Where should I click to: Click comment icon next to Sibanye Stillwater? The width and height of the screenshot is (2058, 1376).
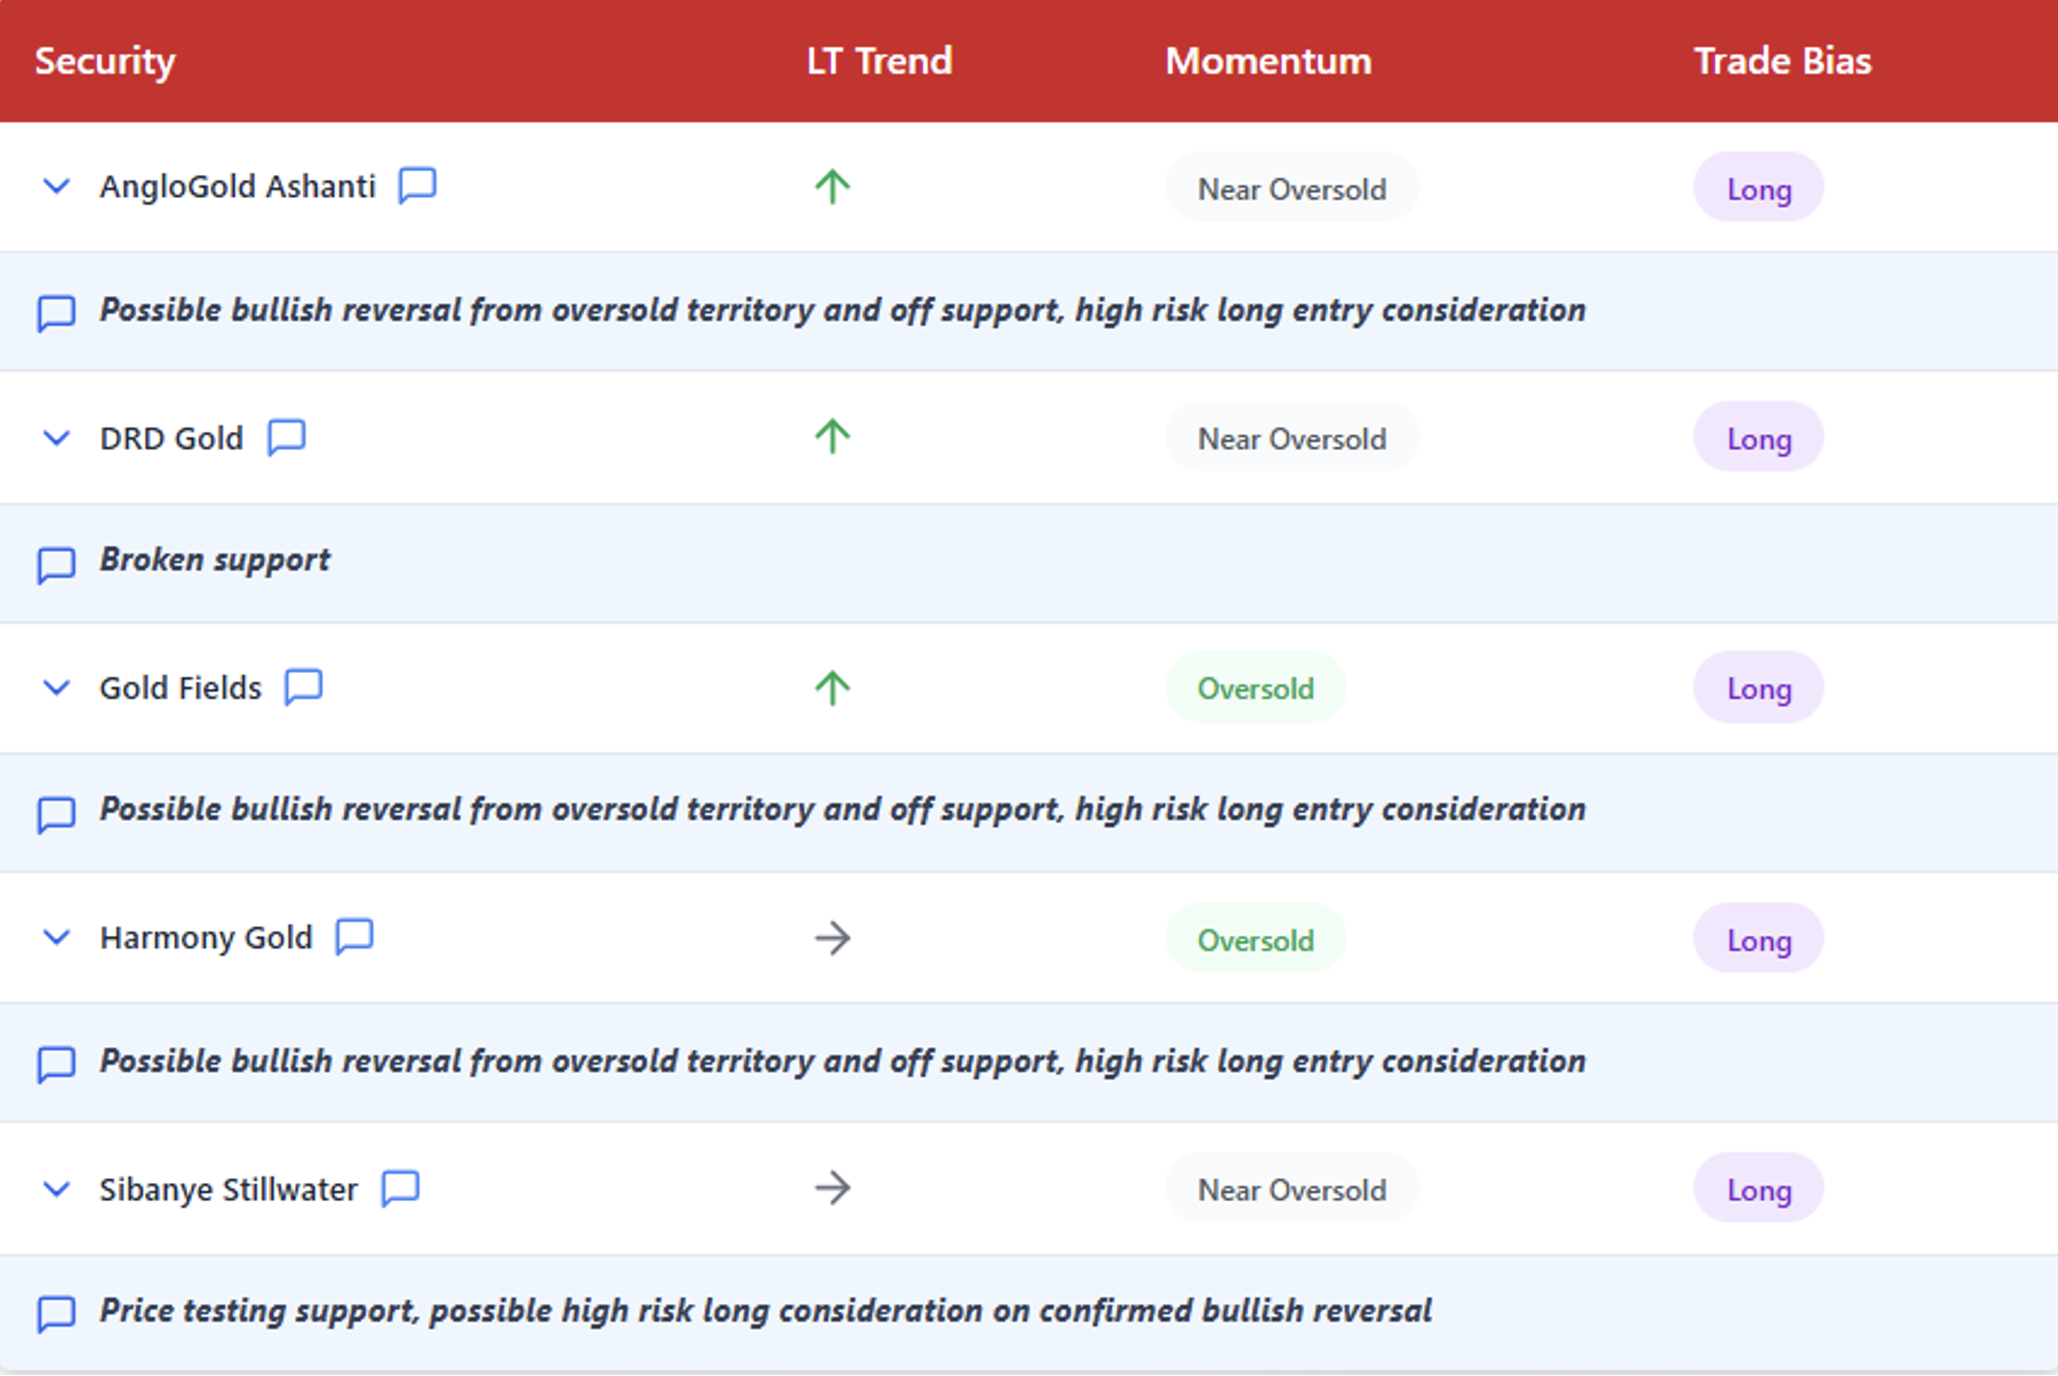pyautogui.click(x=400, y=1188)
